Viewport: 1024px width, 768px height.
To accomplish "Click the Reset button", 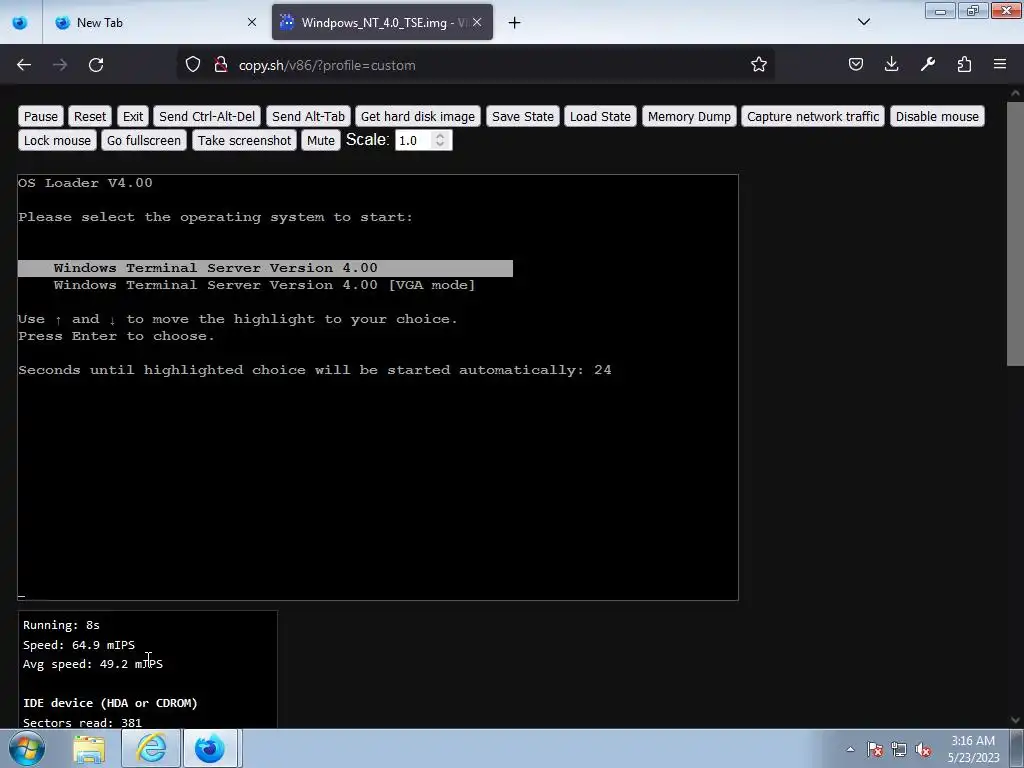I will pyautogui.click(x=89, y=116).
